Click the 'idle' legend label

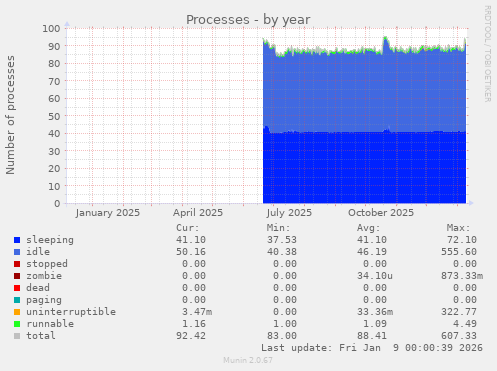pos(38,252)
